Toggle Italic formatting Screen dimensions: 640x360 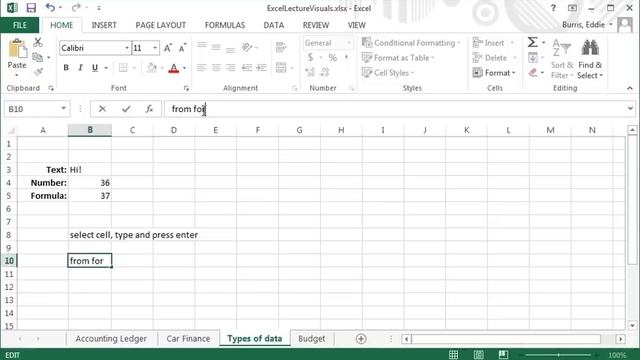80,68
